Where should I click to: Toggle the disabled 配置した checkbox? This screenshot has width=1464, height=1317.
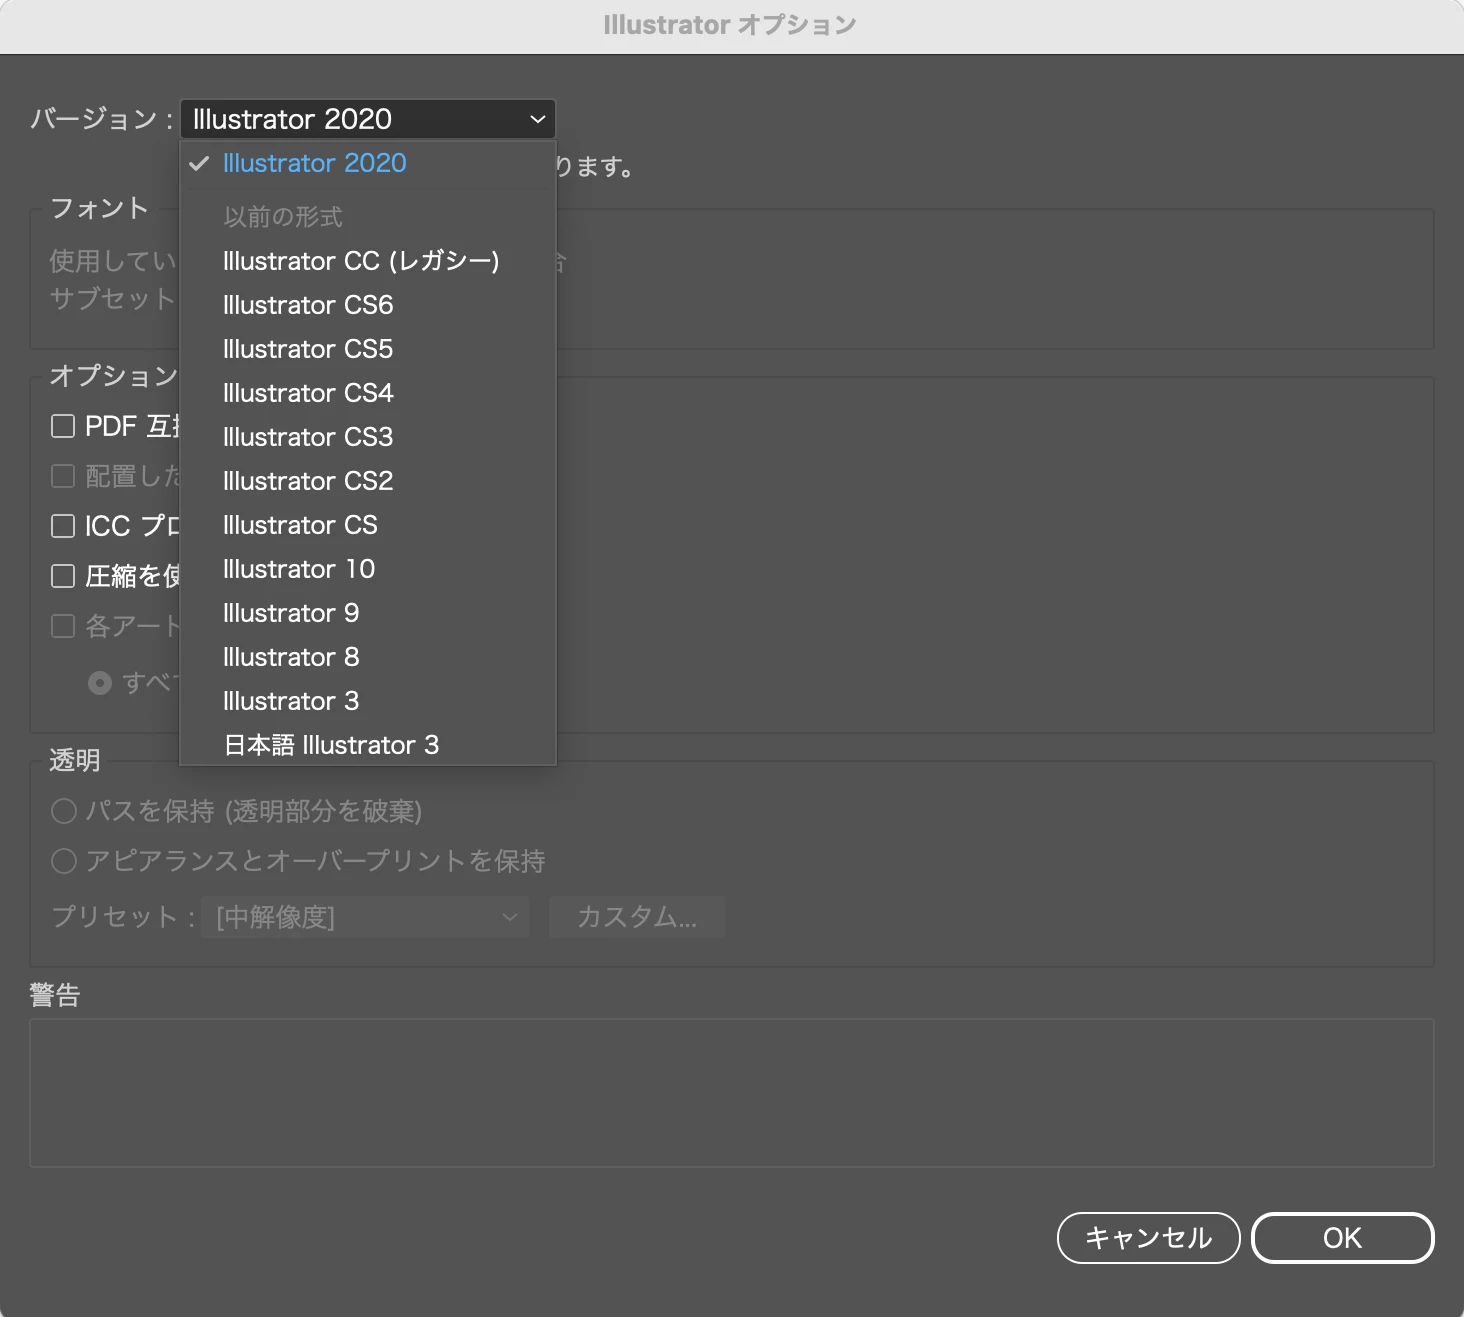click(63, 476)
